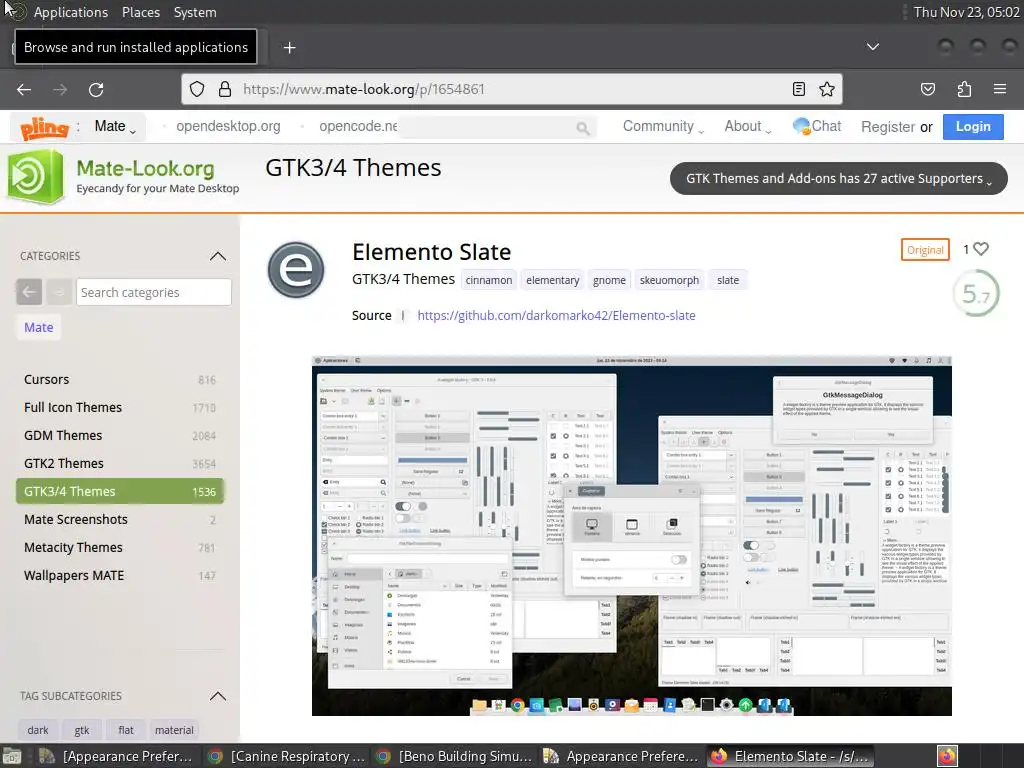Image resolution: width=1024 pixels, height=768 pixels.
Task: Click the Register link
Action: click(888, 127)
